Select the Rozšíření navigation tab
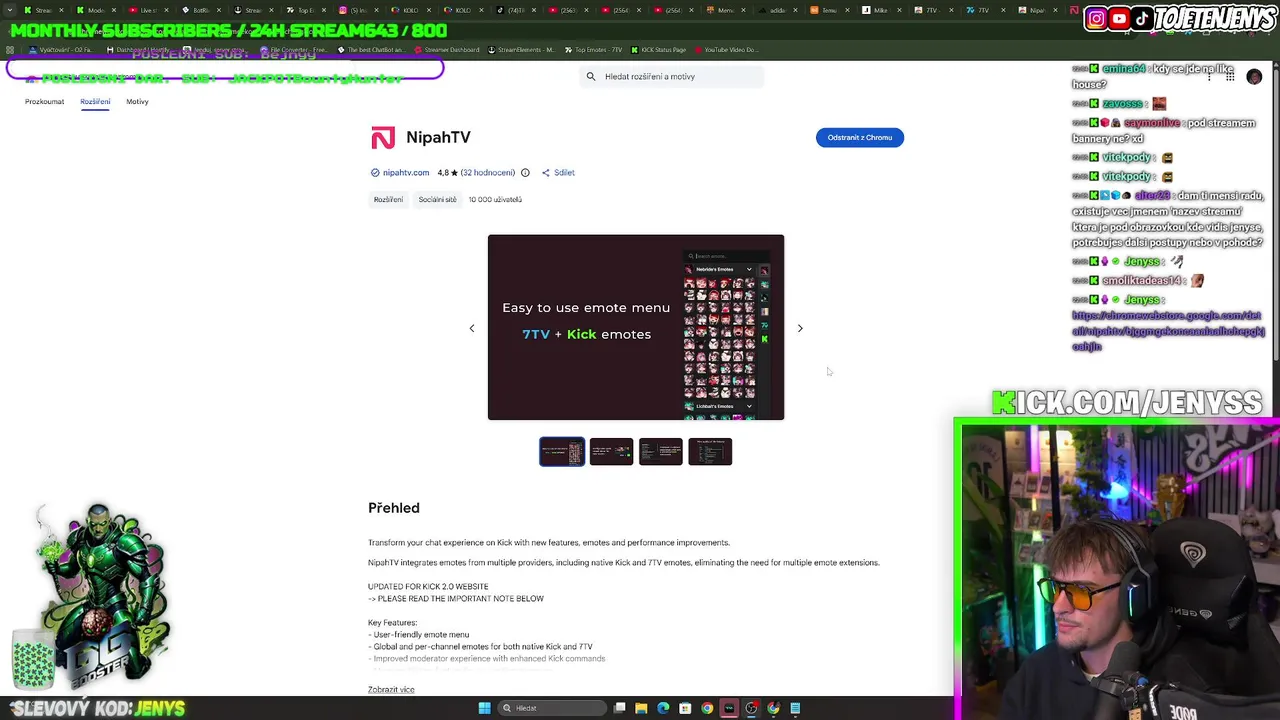This screenshot has height=720, width=1280. (95, 102)
